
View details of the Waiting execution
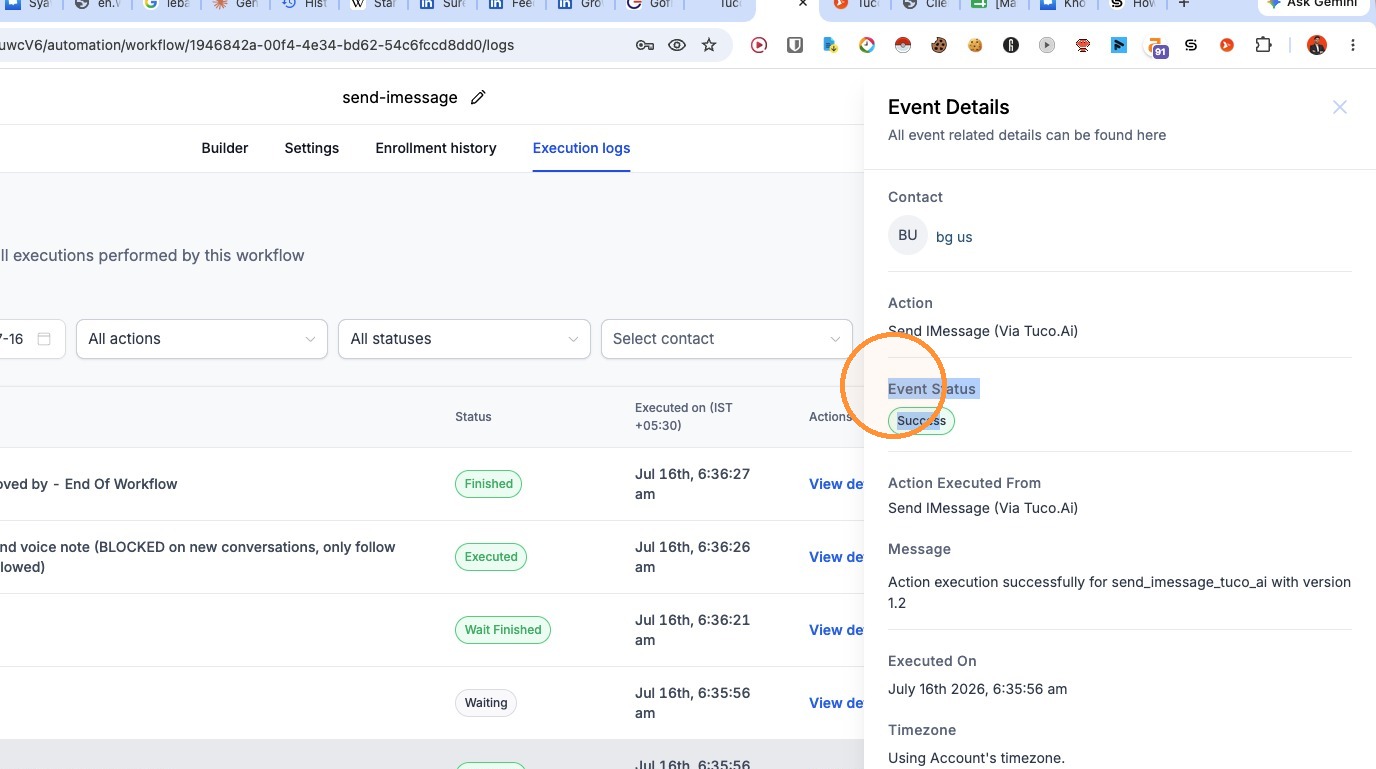pos(836,703)
